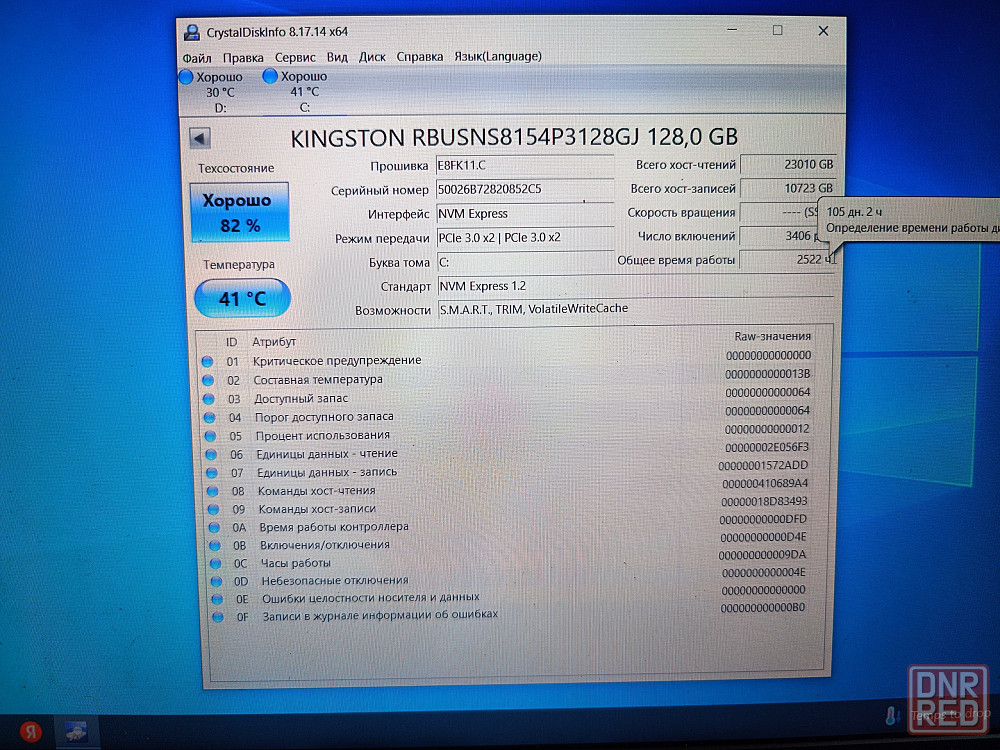Click the raw value 000000000009DA
This screenshot has width=1000, height=750.
click(x=763, y=555)
